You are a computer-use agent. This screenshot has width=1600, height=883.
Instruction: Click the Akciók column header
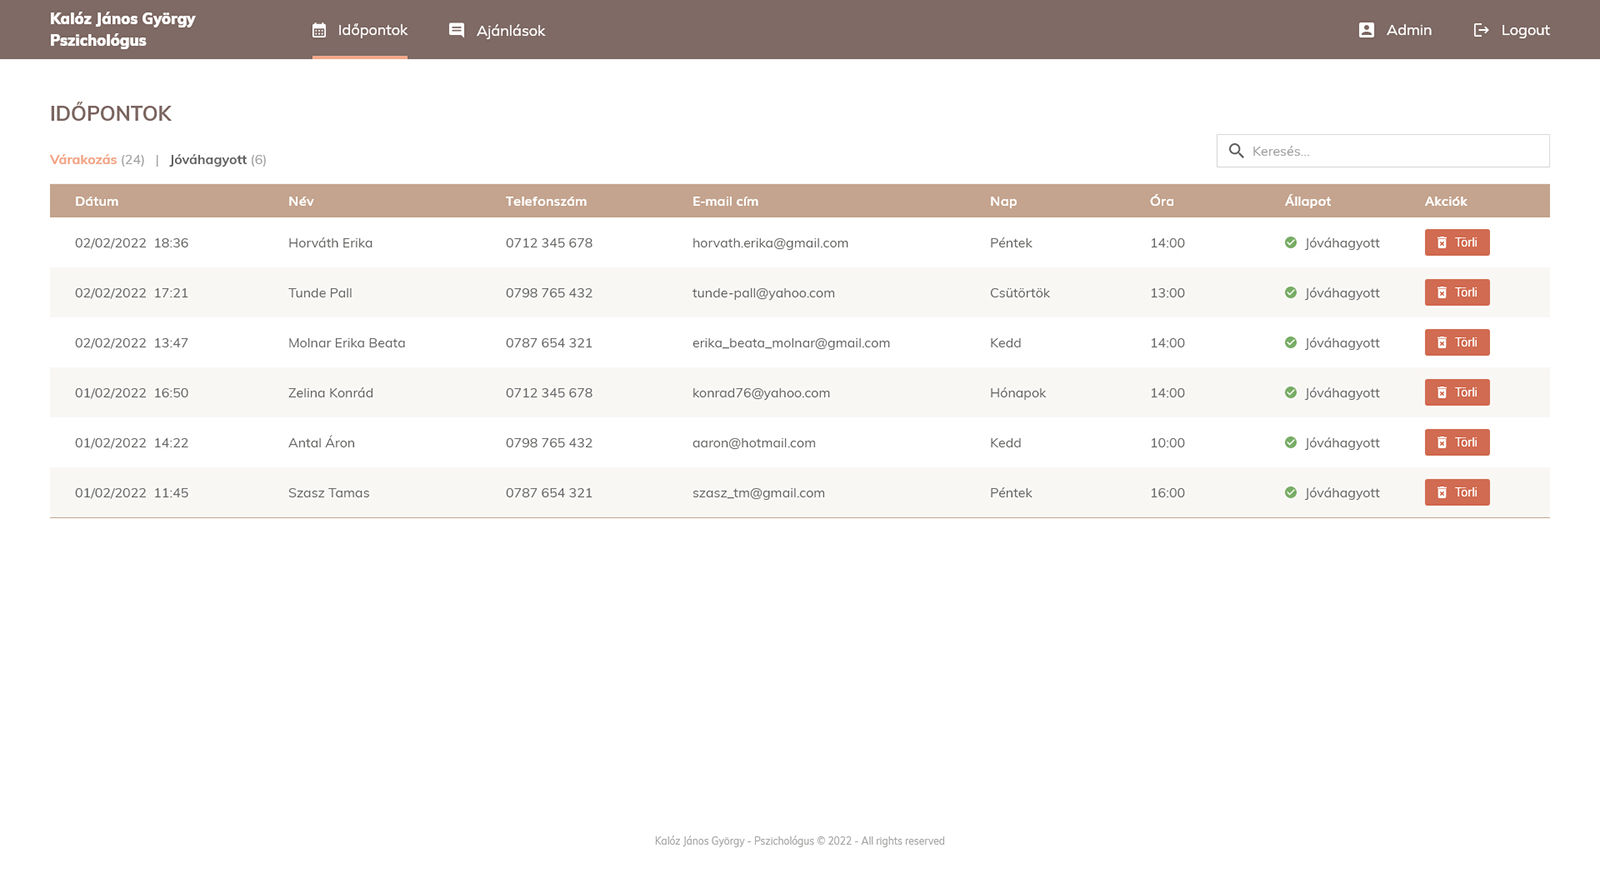pos(1446,201)
